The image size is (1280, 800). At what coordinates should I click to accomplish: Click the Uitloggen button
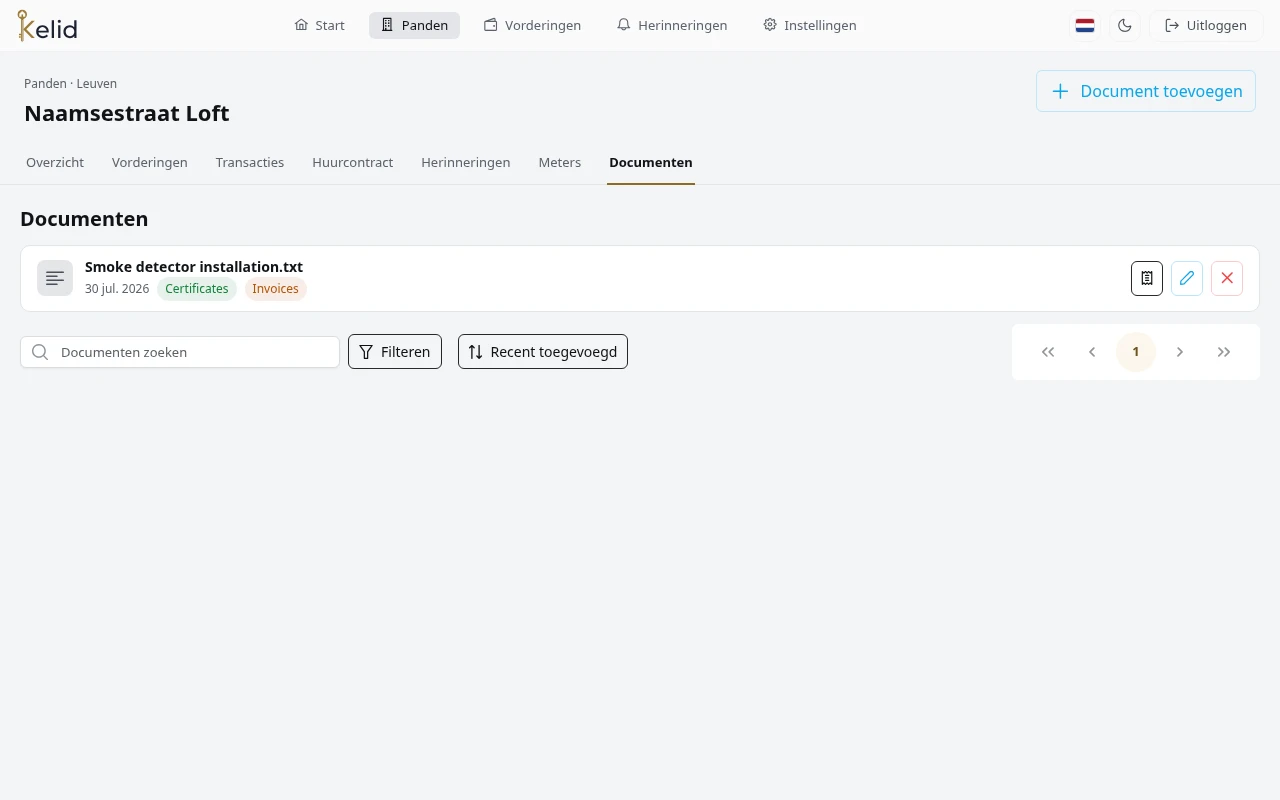(x=1206, y=25)
